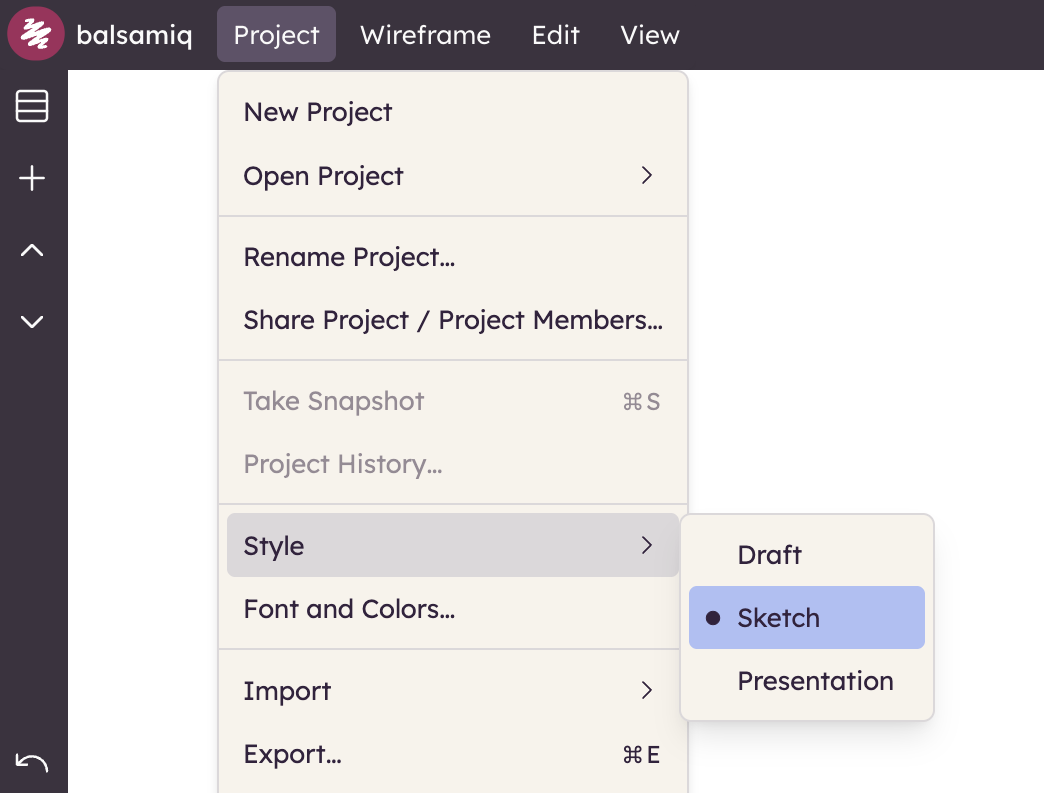Open the View menu
Screen dimensions: 1044x793
coord(649,35)
